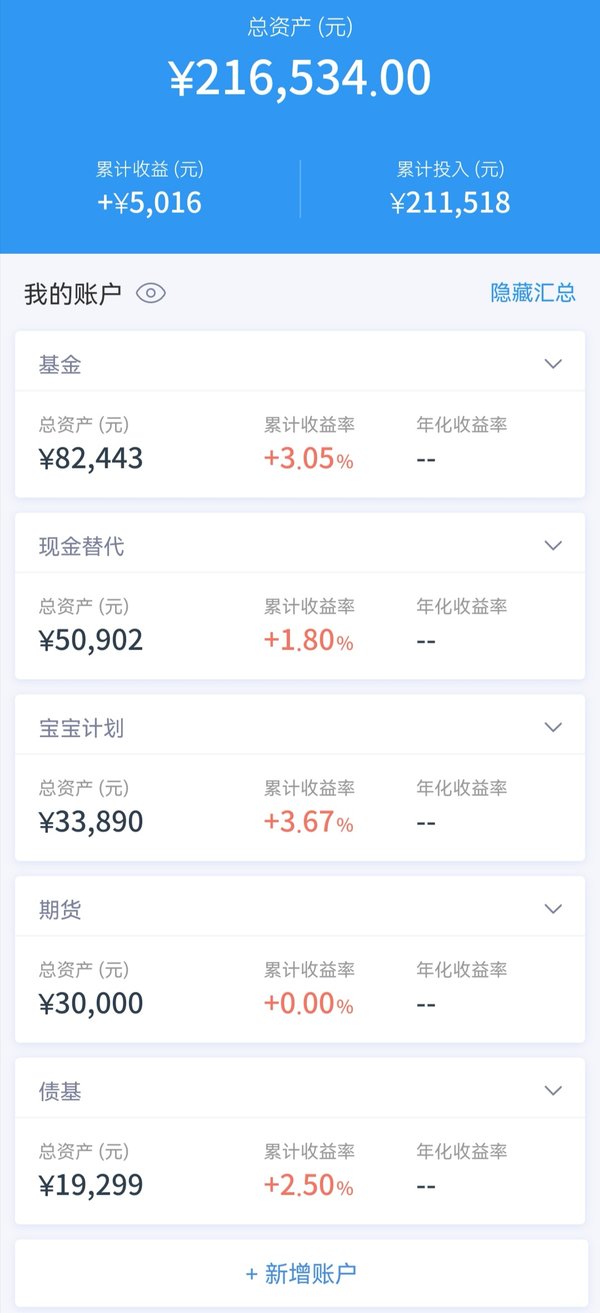Image resolution: width=600 pixels, height=1313 pixels.
Task: Tap the total assets ¥216,534.00 figure
Action: tap(300, 78)
